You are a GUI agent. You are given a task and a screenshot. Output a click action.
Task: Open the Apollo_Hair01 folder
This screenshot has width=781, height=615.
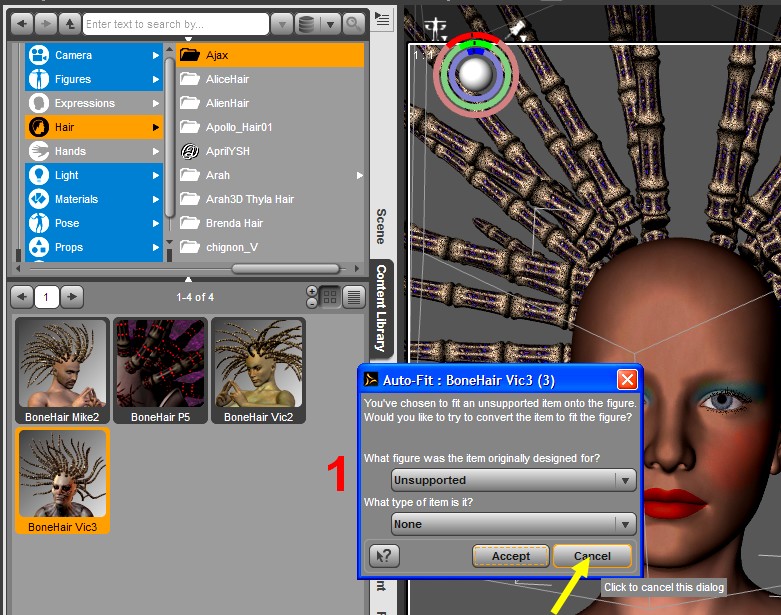point(270,127)
